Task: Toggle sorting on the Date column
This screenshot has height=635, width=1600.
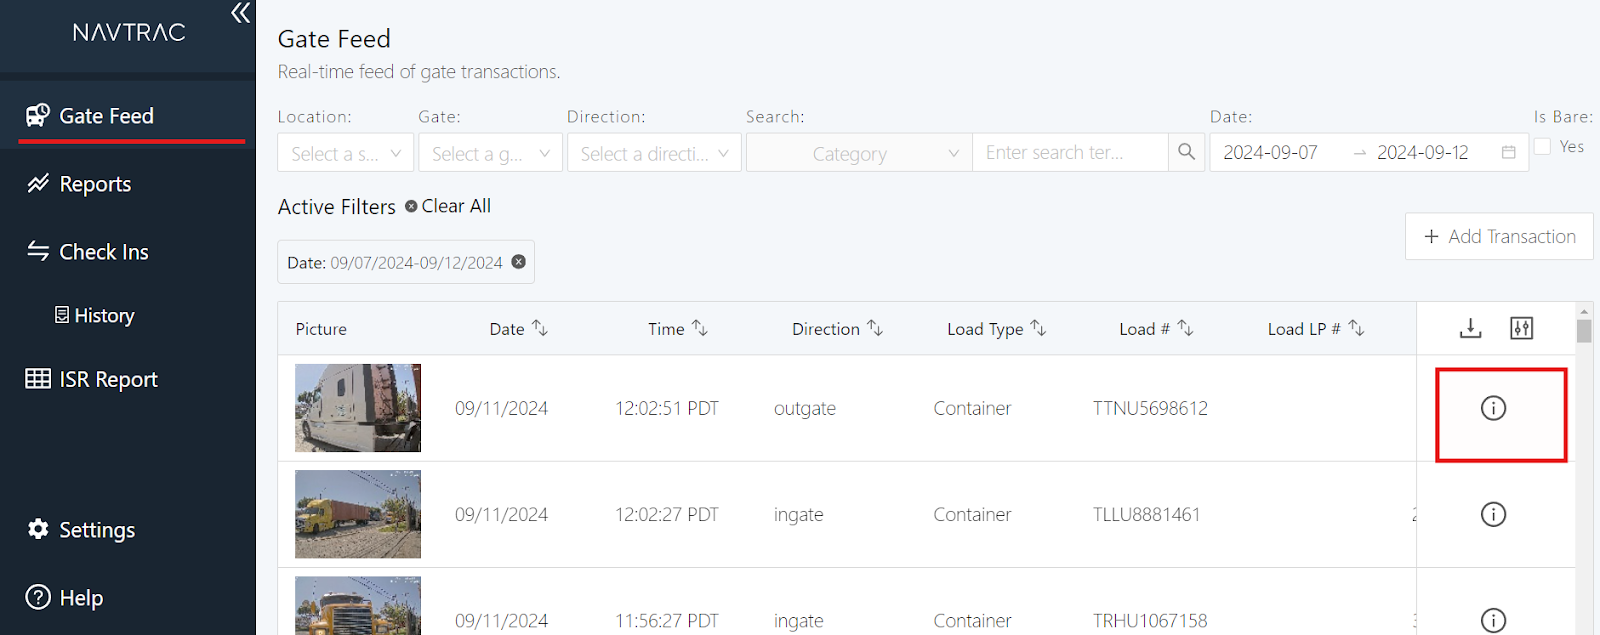Action: pos(540,327)
